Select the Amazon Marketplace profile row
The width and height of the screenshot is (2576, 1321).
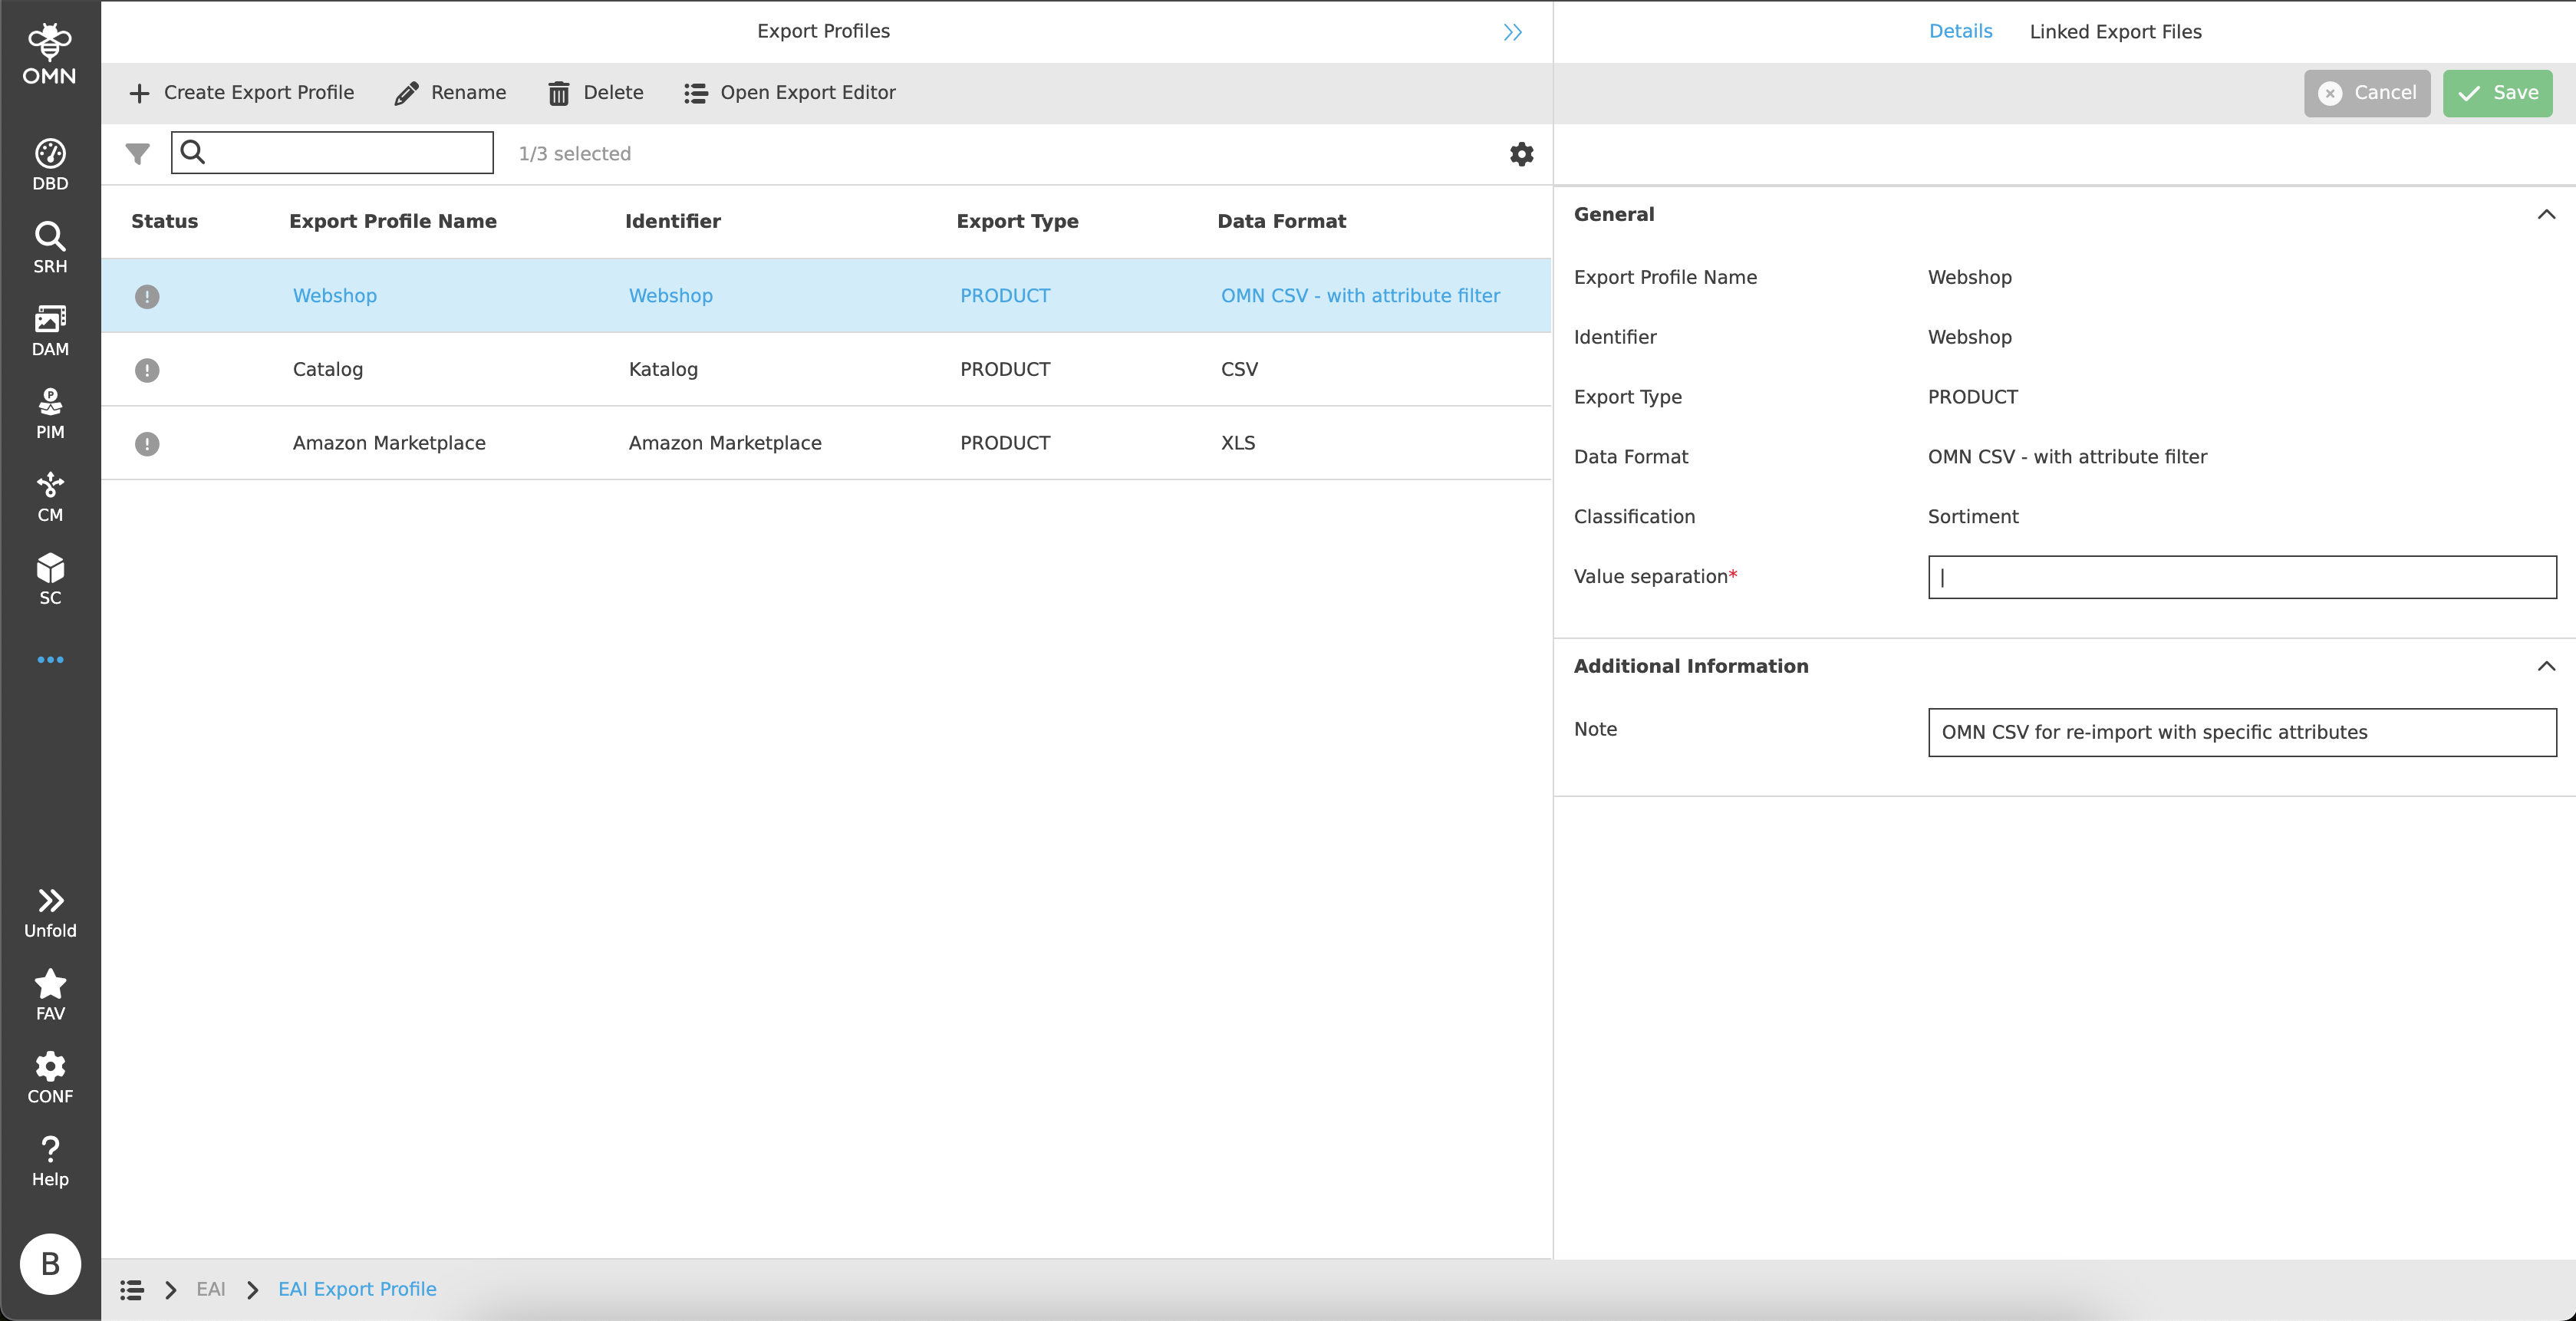pyautogui.click(x=388, y=443)
